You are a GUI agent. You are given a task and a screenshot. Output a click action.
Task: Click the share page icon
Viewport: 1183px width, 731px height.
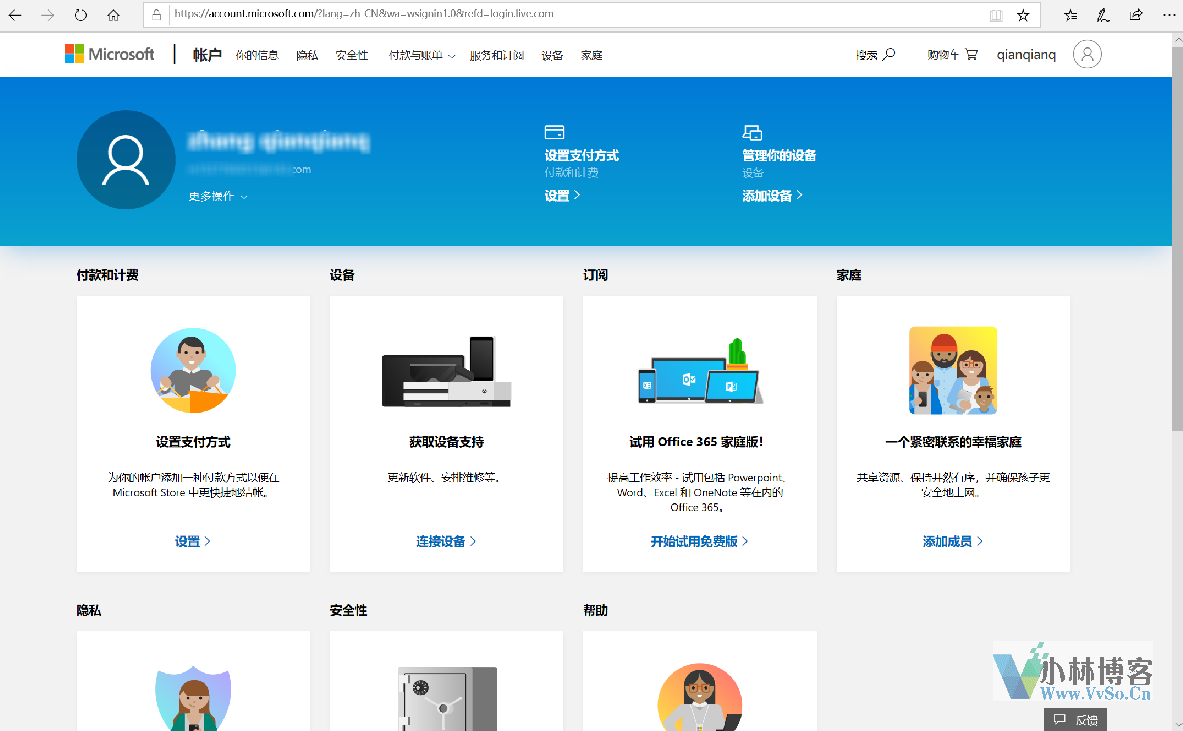[x=1136, y=15]
